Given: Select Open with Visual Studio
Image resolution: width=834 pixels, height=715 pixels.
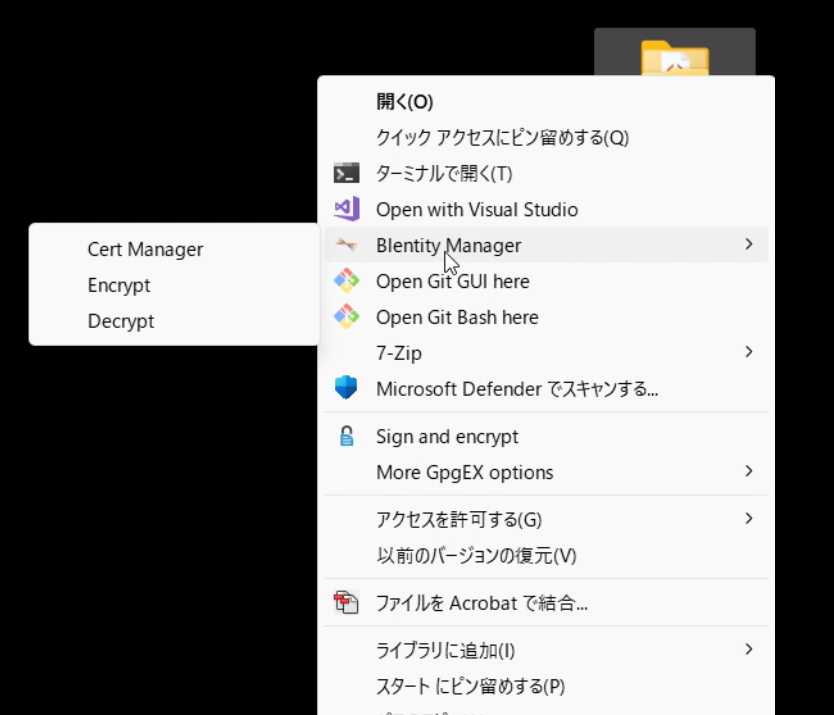Looking at the screenshot, I should coord(546,209).
